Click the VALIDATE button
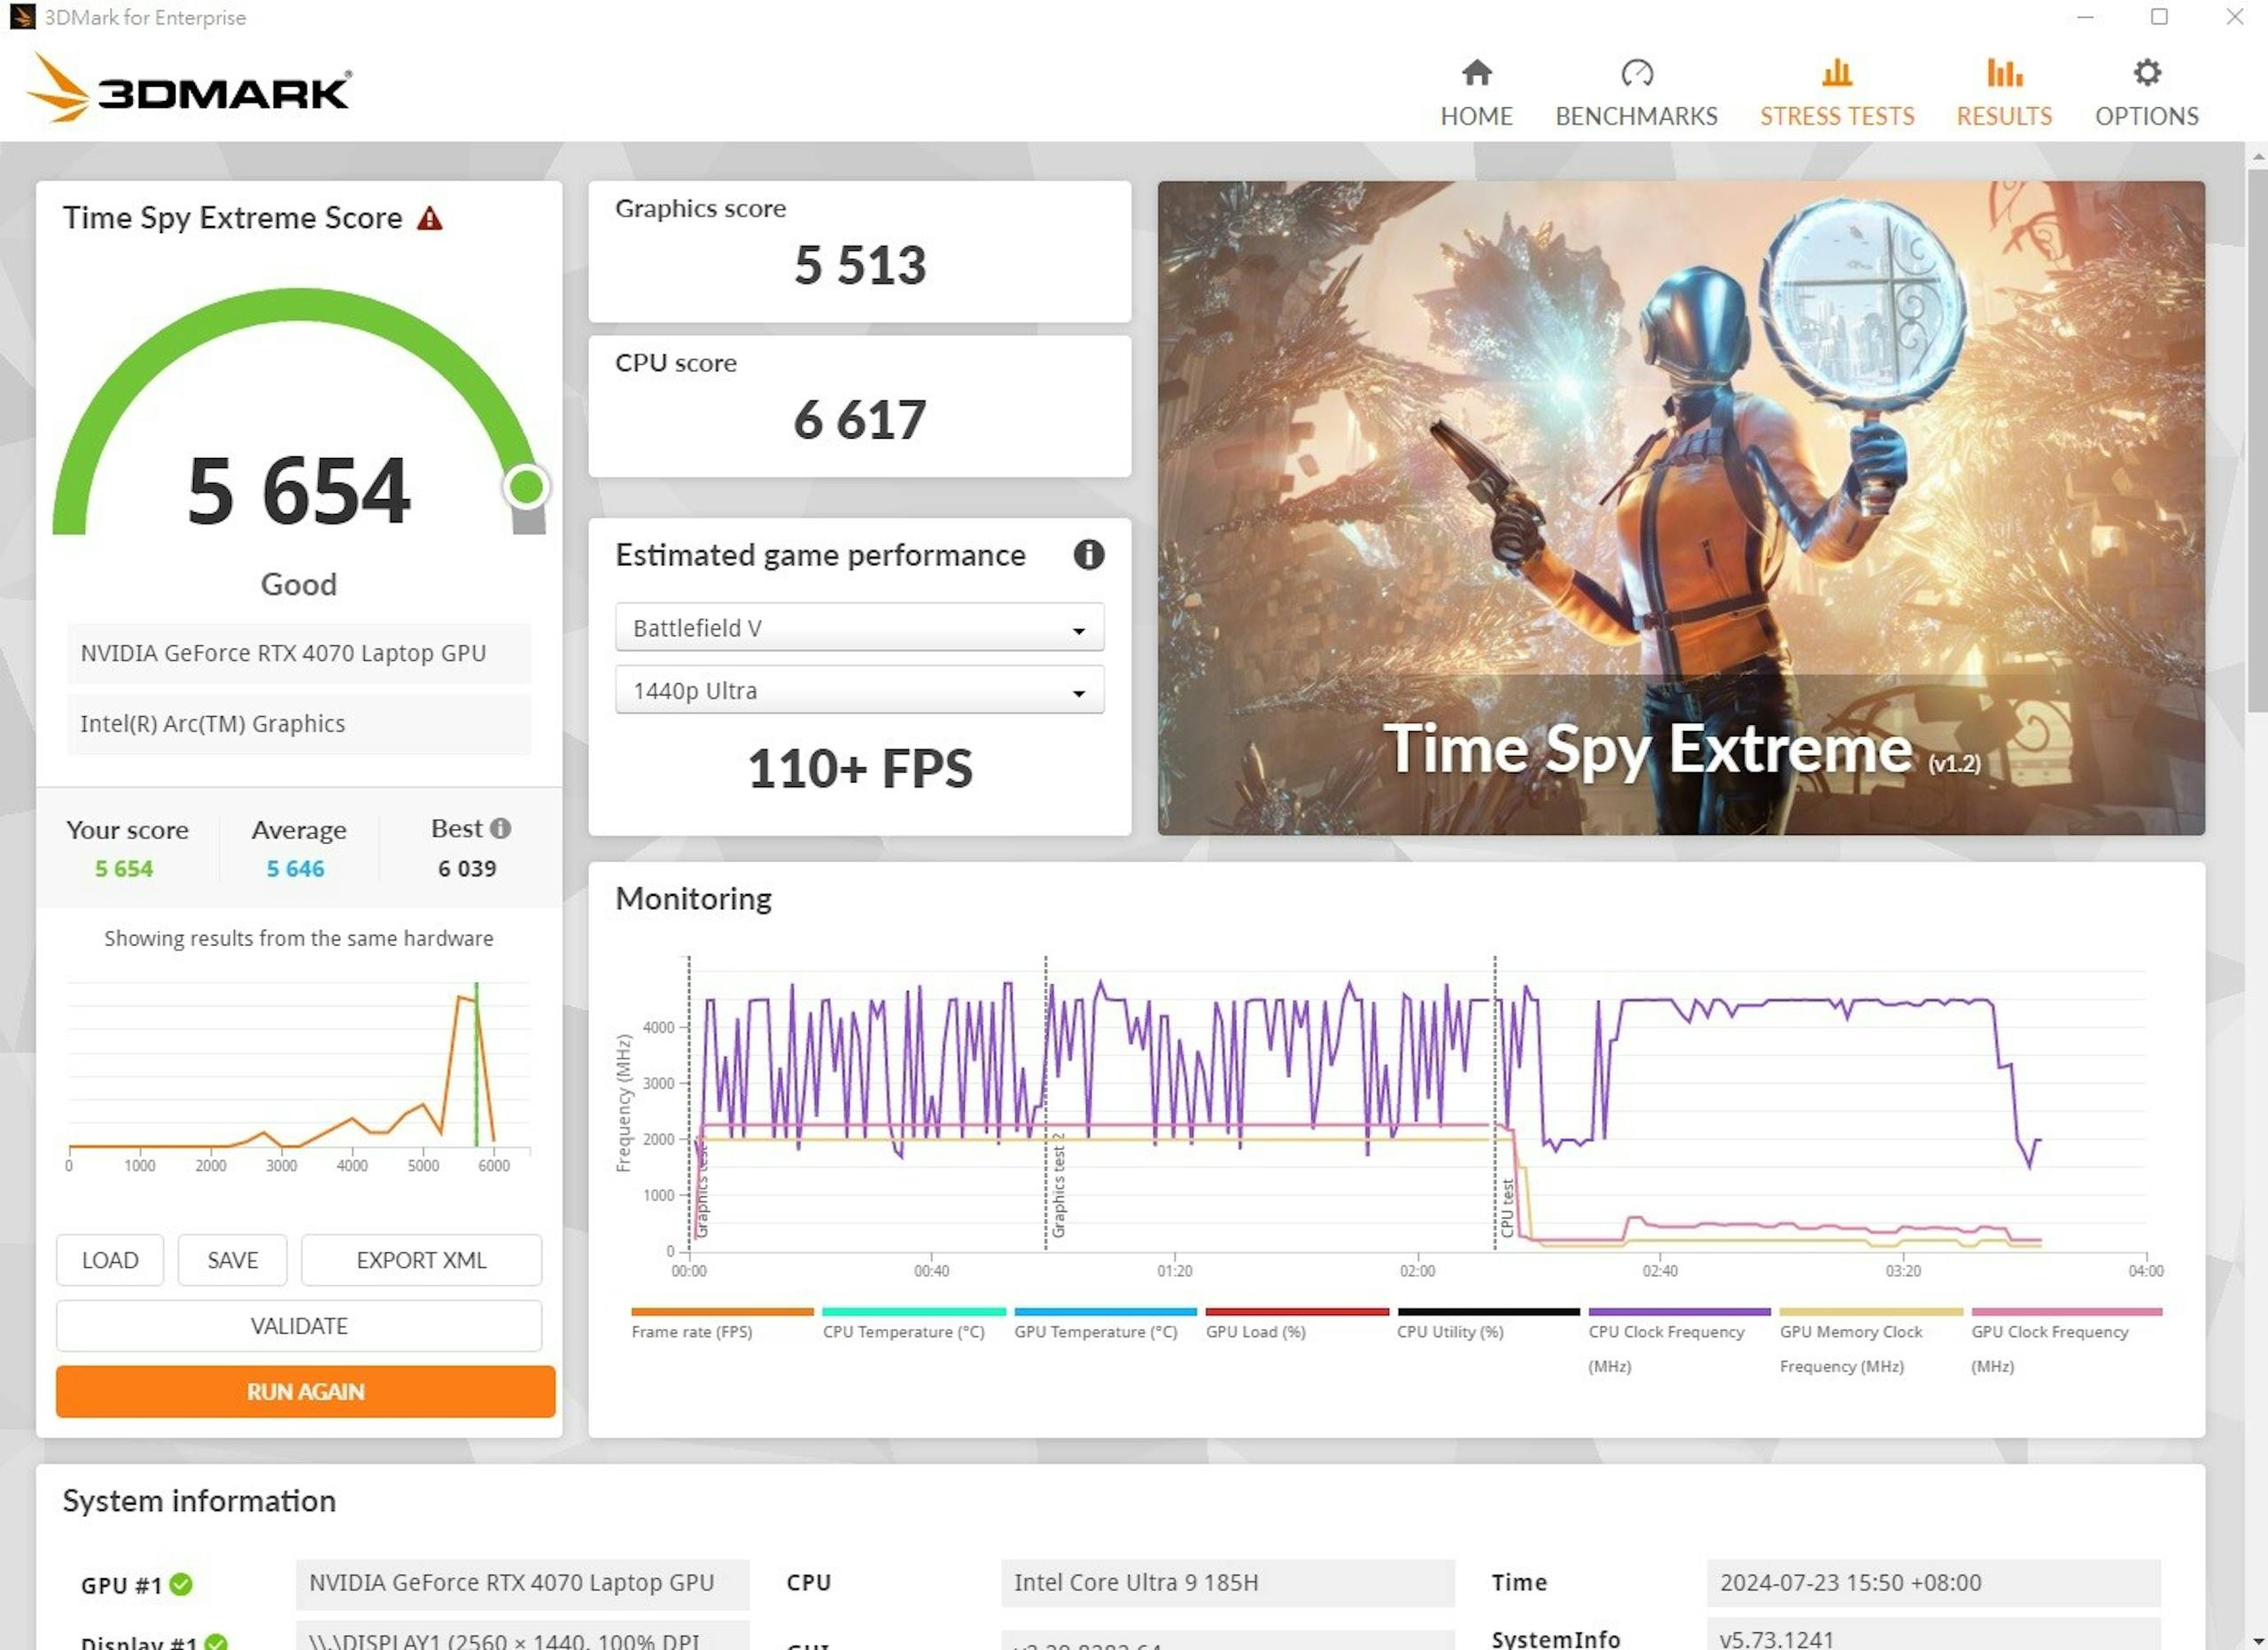Image resolution: width=2268 pixels, height=1650 pixels. [x=299, y=1326]
